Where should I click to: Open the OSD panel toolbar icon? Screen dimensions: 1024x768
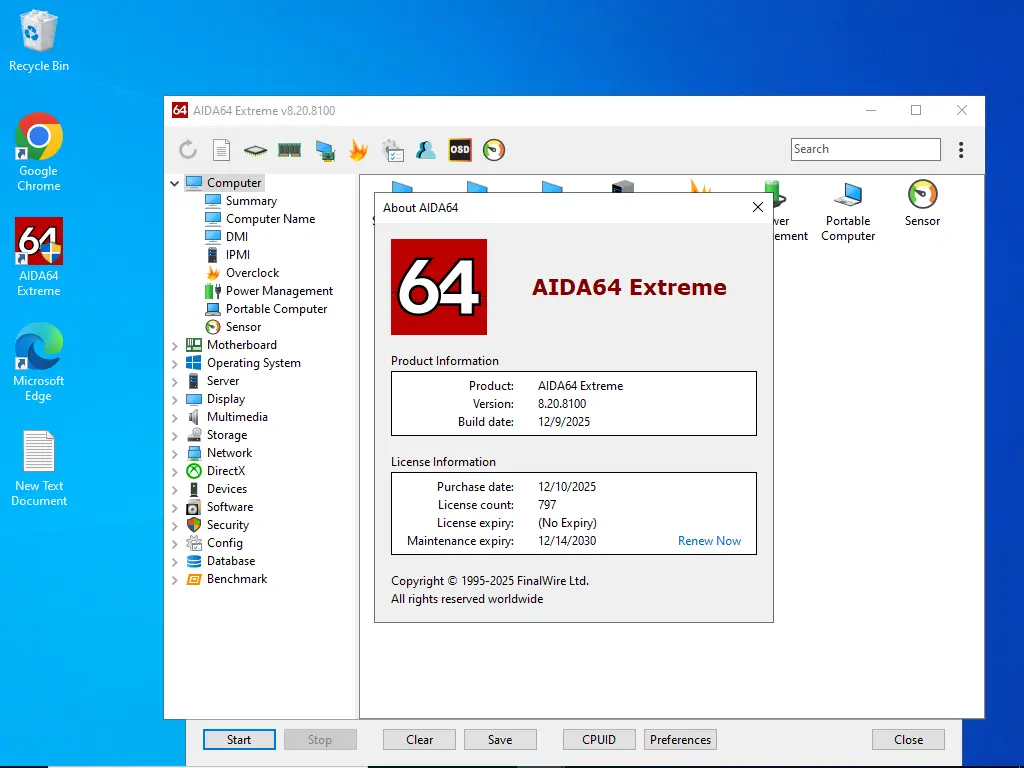pyautogui.click(x=460, y=150)
